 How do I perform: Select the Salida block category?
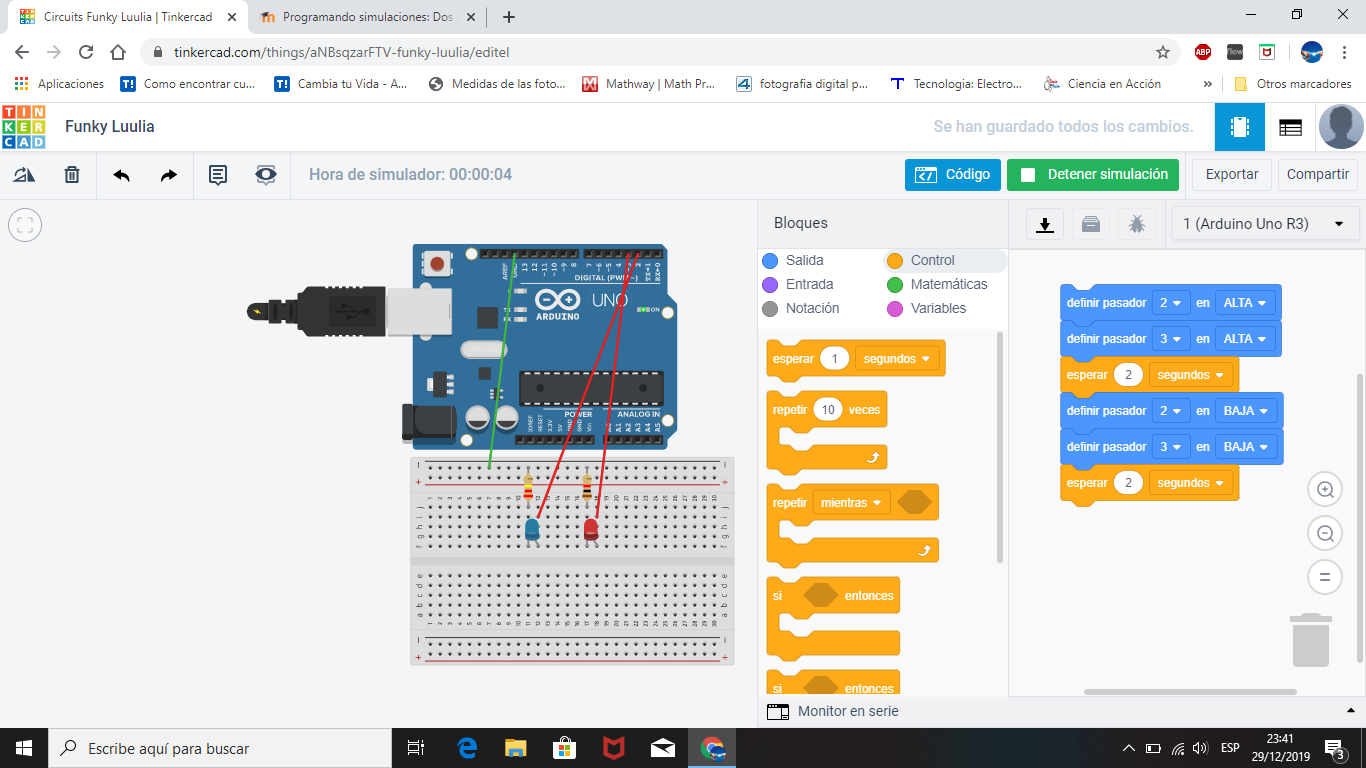tap(805, 260)
